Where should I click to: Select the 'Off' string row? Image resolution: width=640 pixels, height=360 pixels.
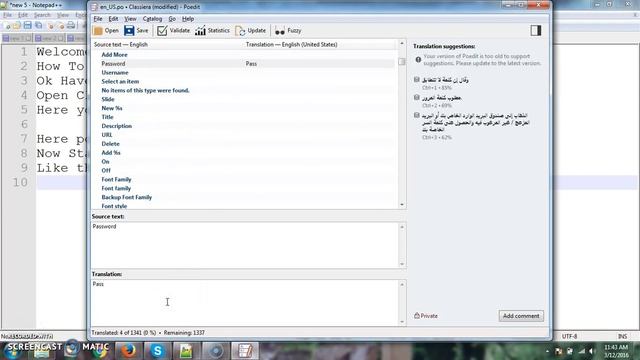click(x=244, y=171)
